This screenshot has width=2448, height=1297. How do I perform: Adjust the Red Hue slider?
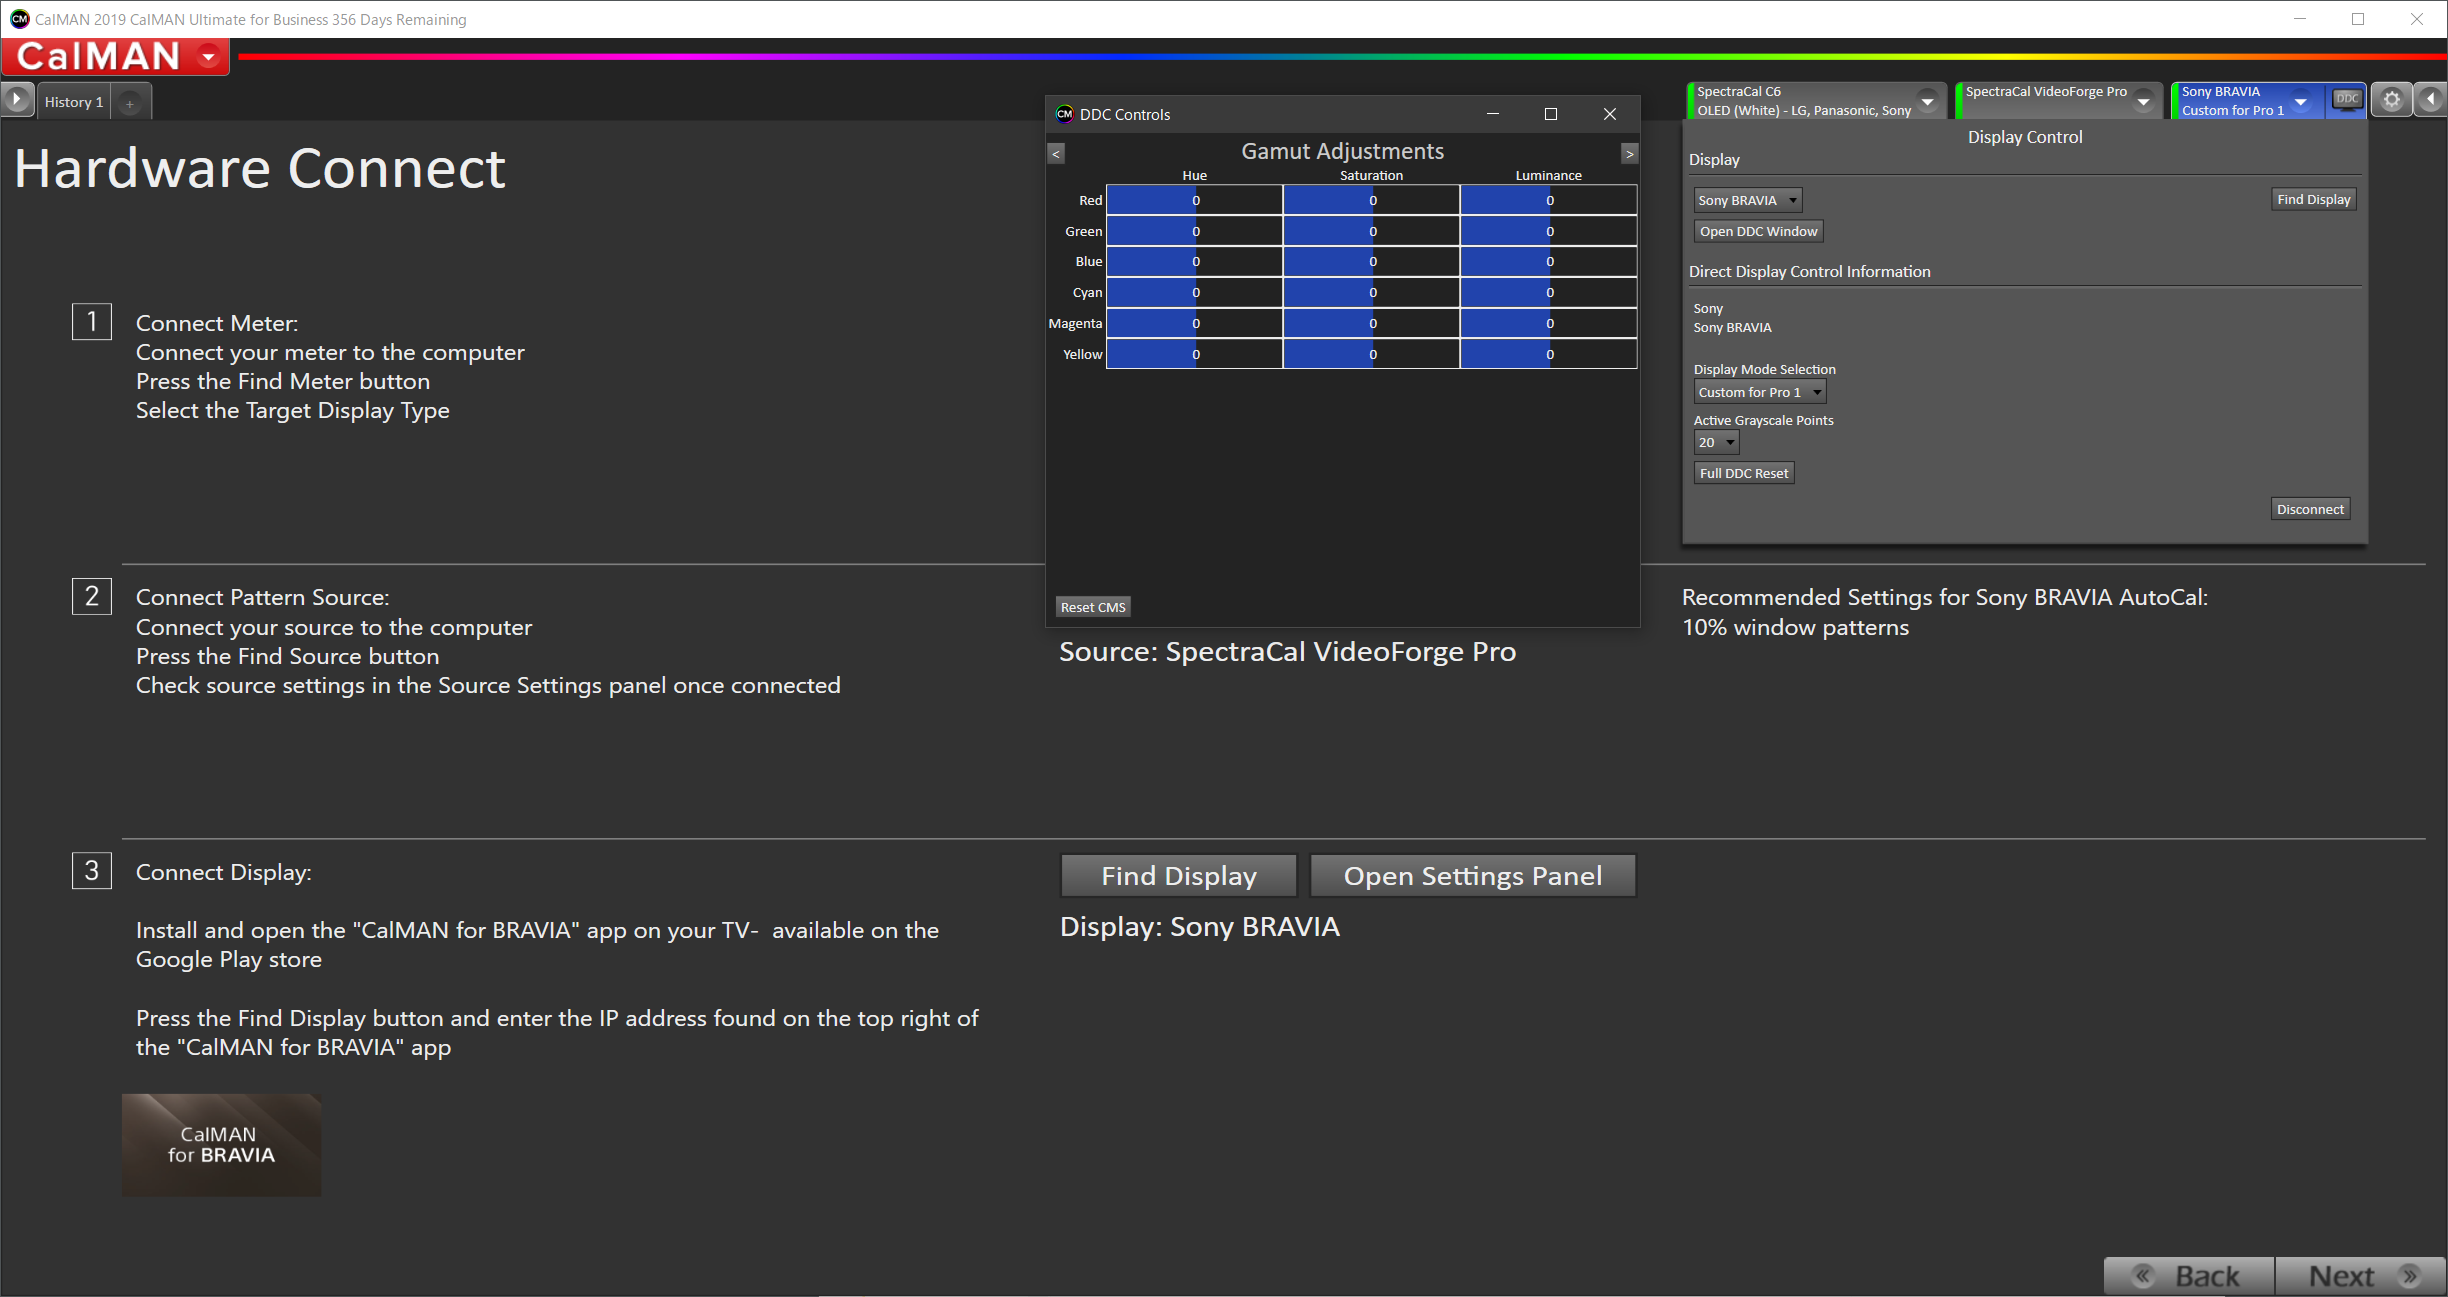[1194, 200]
